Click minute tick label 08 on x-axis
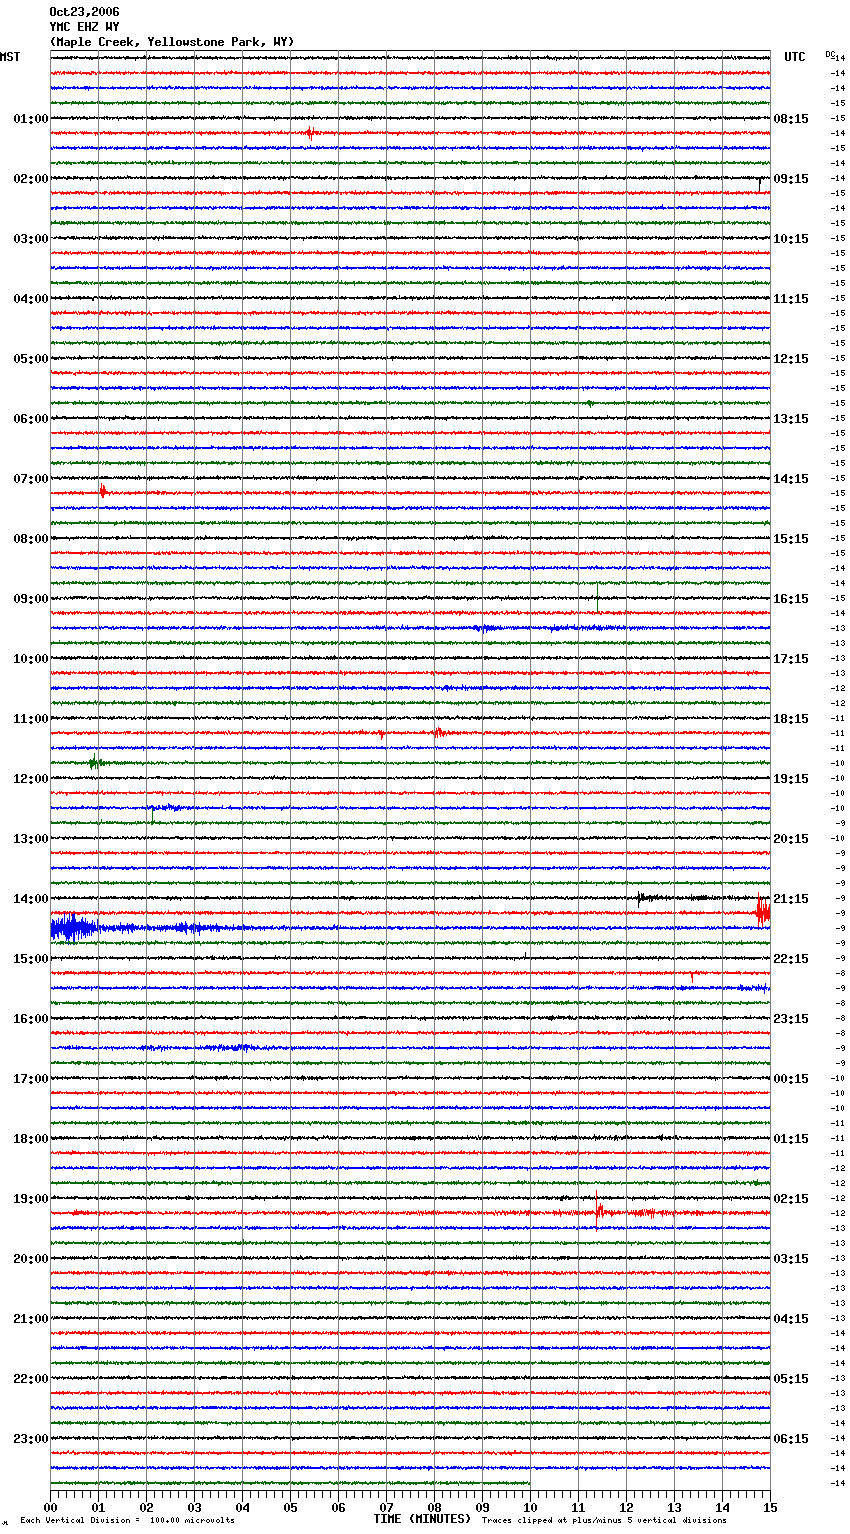This screenshot has height=1534, width=850. [x=434, y=1507]
